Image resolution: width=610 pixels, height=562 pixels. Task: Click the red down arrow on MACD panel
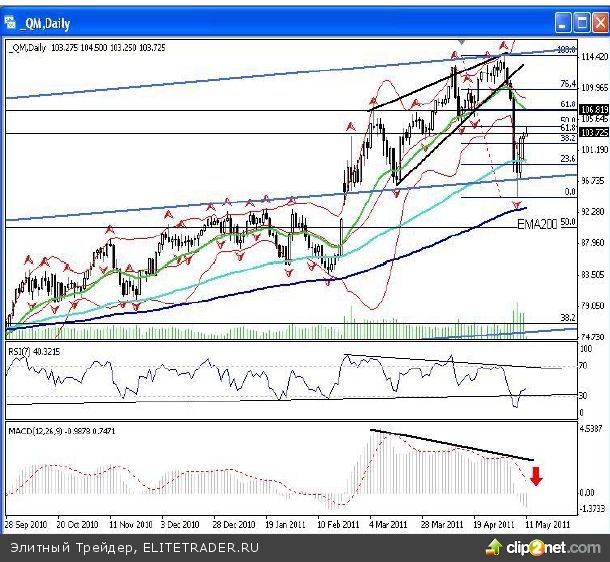[536, 475]
